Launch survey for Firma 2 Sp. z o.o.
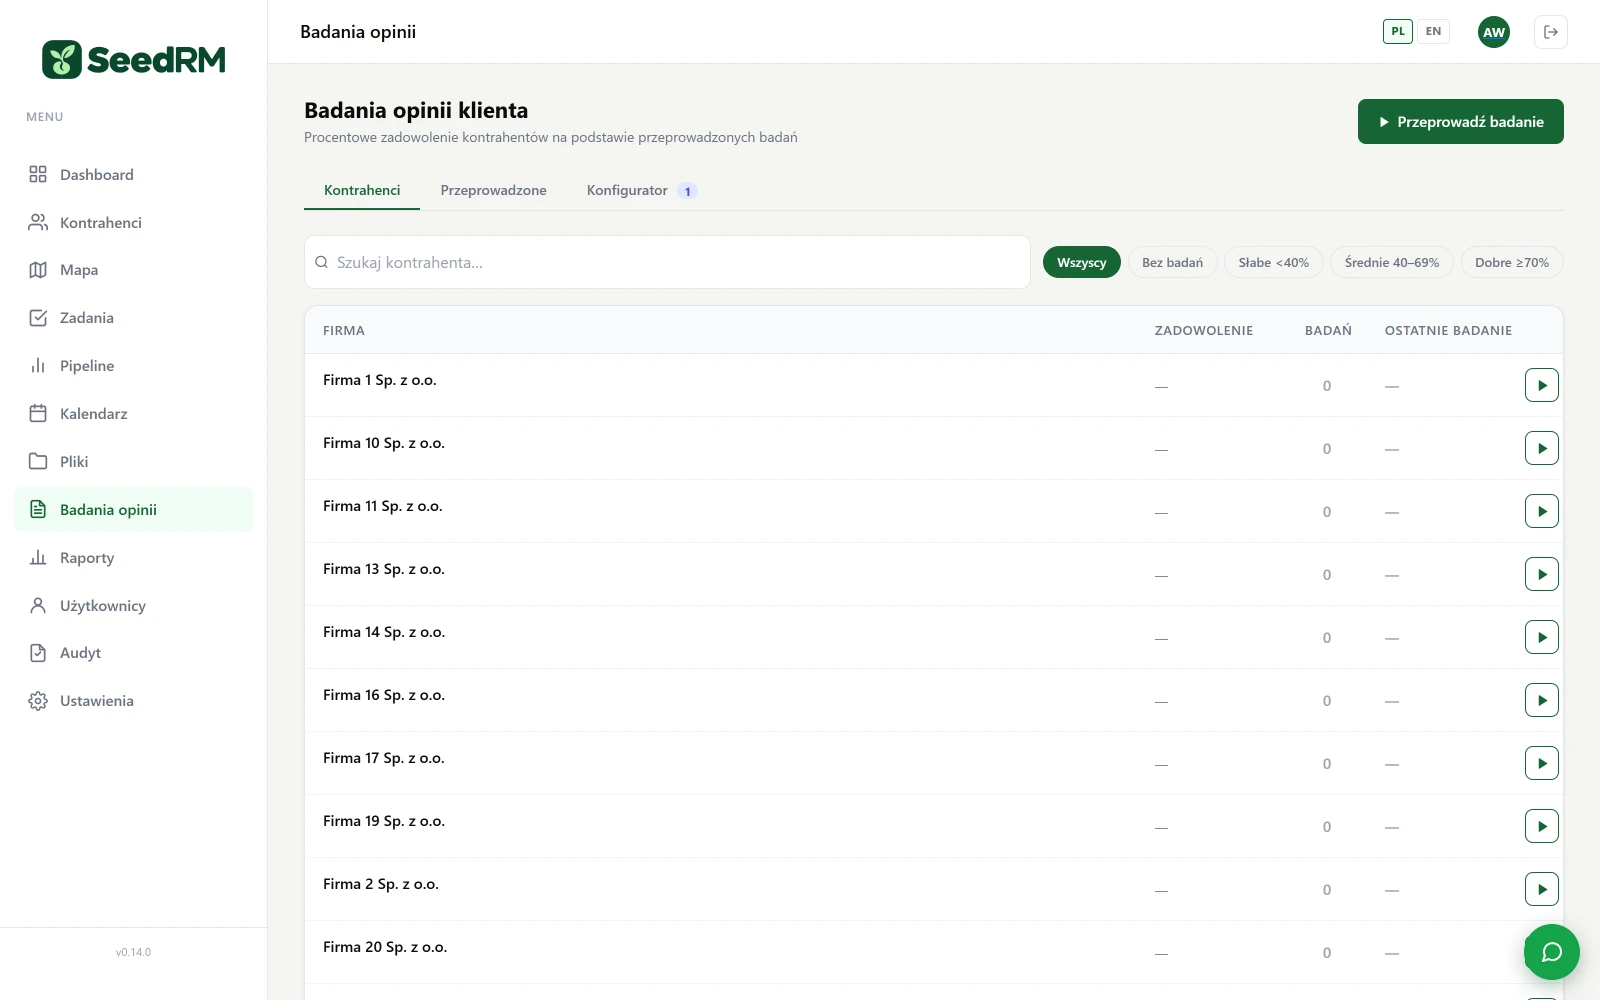 click(1542, 889)
